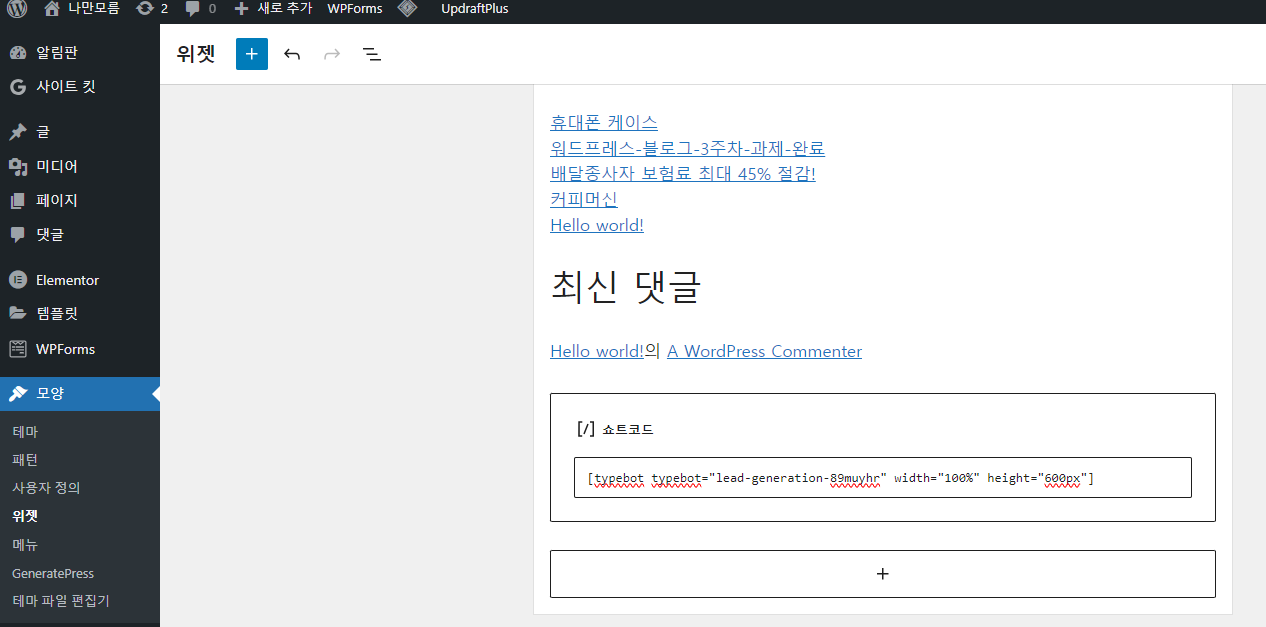Select the 최신 댓글 heading block
This screenshot has width=1266, height=627.
point(626,287)
